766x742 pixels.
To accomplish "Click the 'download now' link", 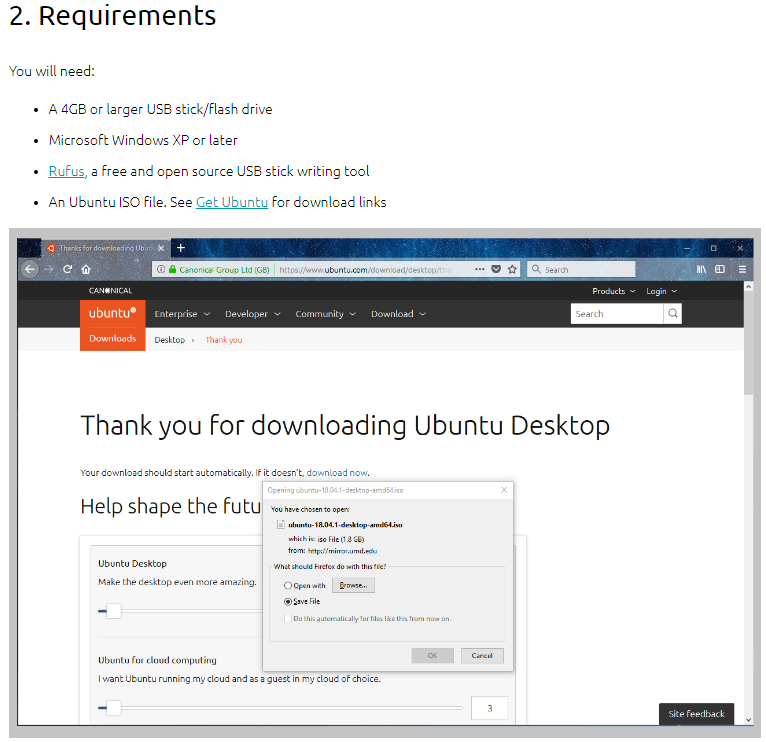I will click(x=337, y=473).
